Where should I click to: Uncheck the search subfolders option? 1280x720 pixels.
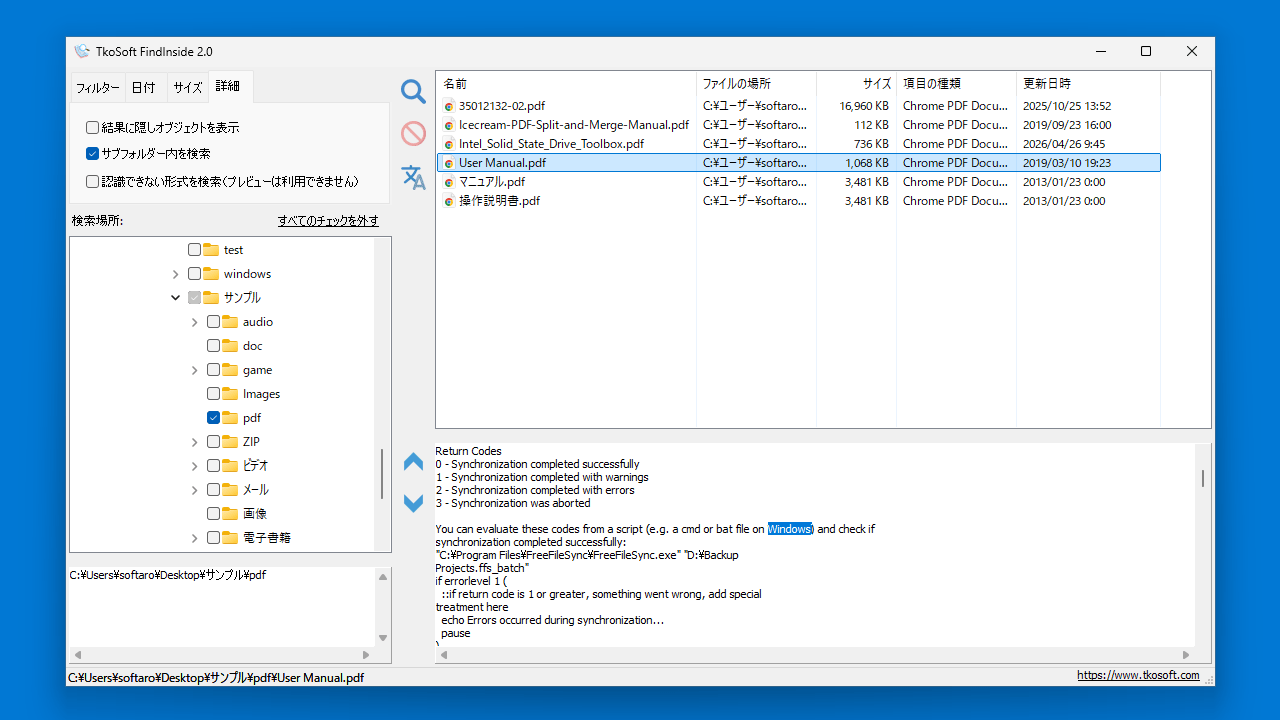click(x=92, y=154)
